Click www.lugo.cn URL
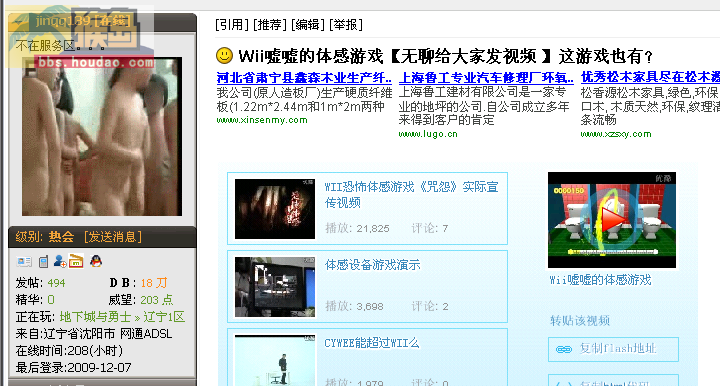Viewport: 720px width, 386px height. click(x=428, y=134)
